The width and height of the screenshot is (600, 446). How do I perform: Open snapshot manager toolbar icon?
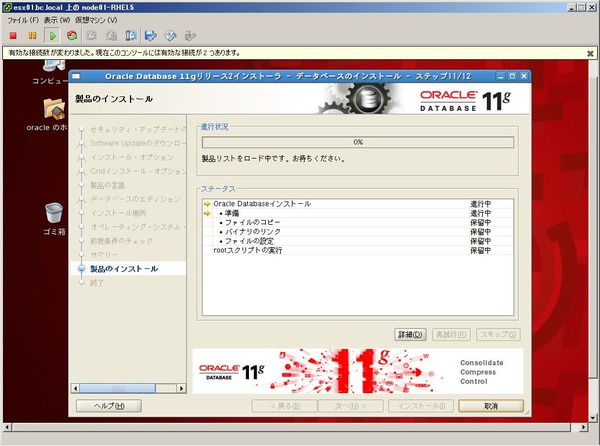point(131,36)
